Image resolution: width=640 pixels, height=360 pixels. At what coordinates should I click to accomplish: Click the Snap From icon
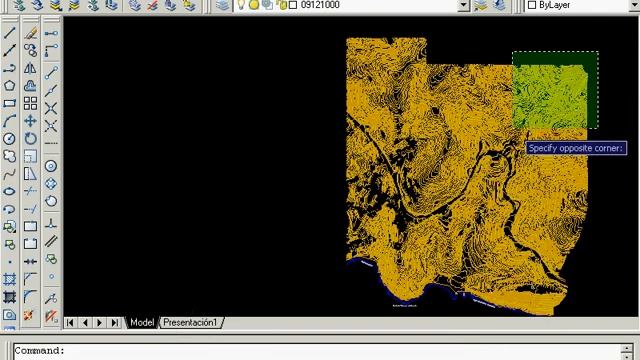(x=51, y=51)
